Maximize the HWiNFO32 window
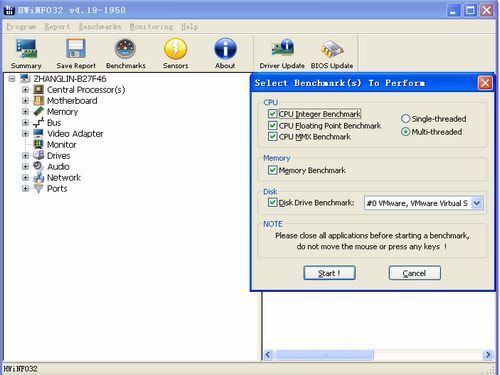Viewport: 500px width, 375px height. [470, 10]
